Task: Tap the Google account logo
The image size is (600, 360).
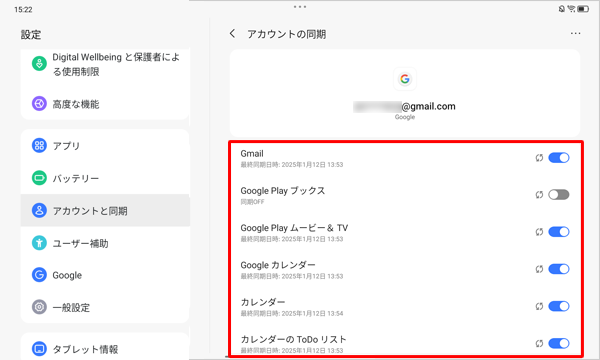Action: coord(405,79)
